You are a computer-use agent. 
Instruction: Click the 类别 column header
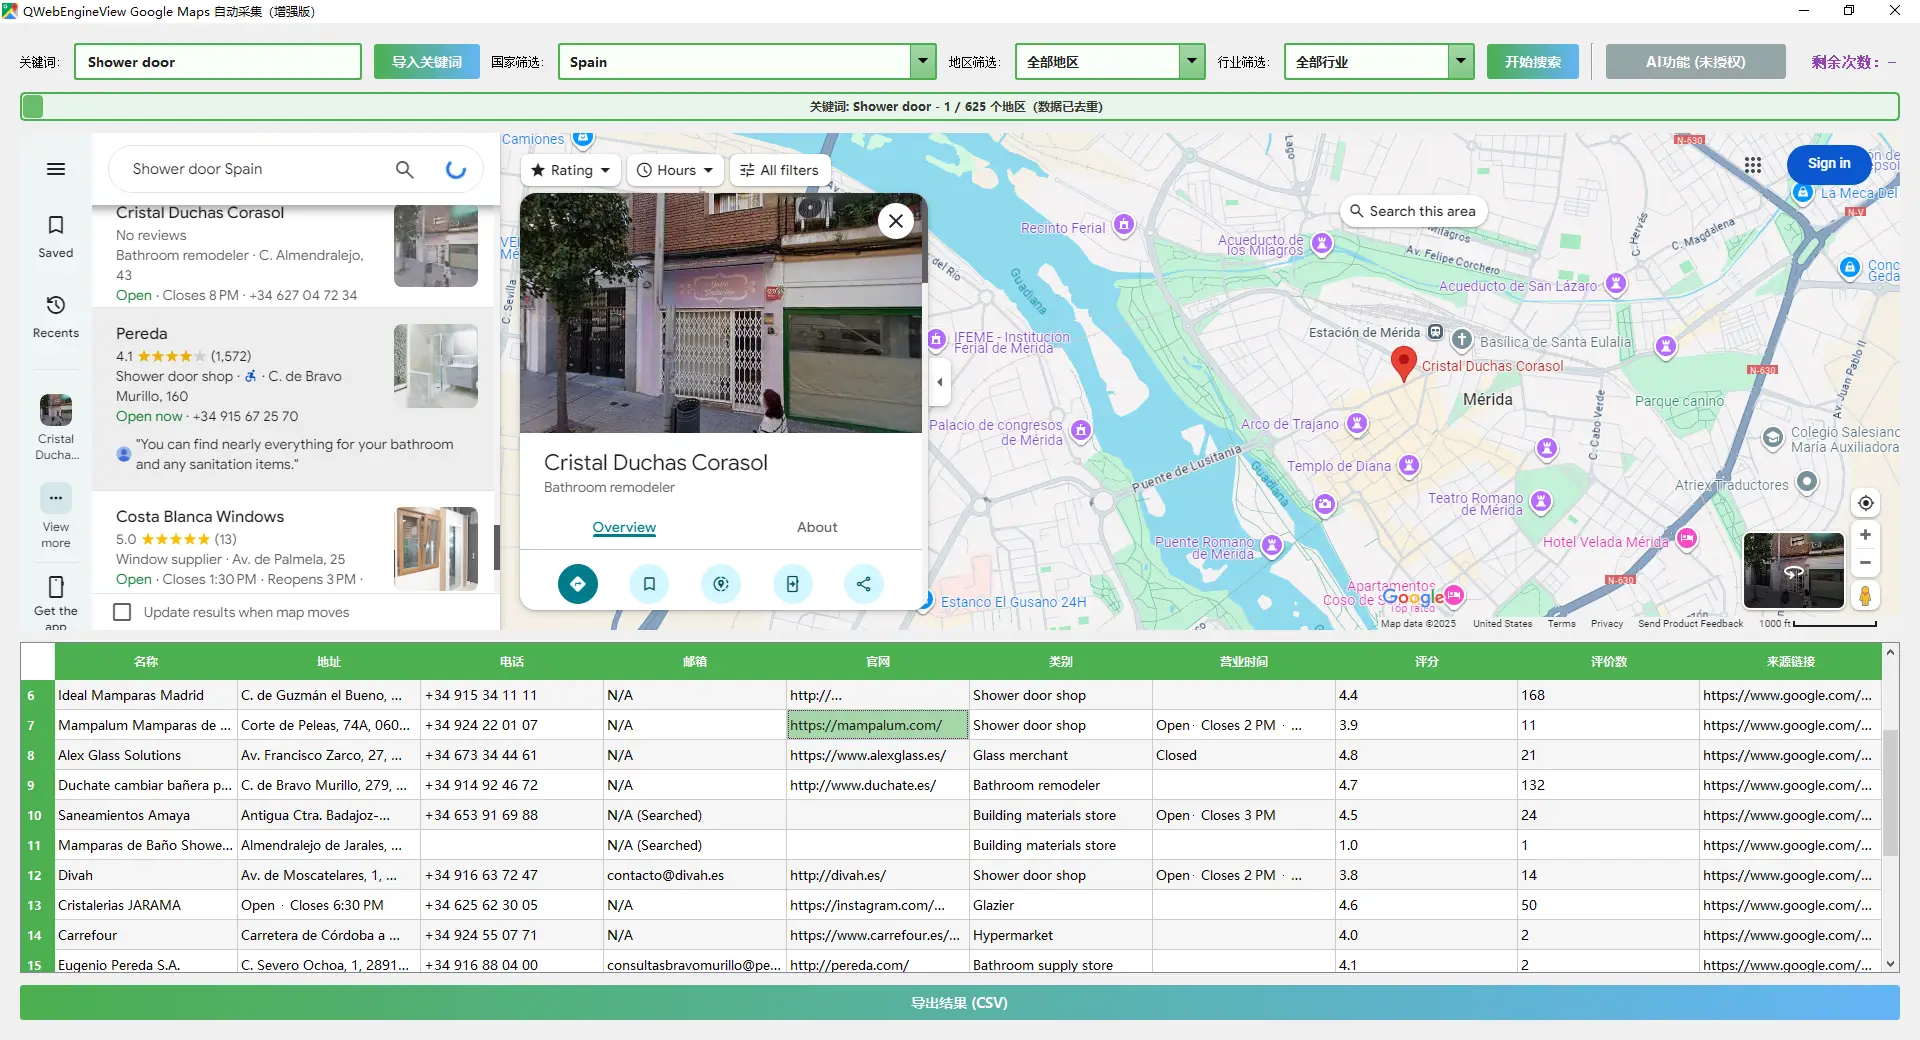(x=1061, y=661)
